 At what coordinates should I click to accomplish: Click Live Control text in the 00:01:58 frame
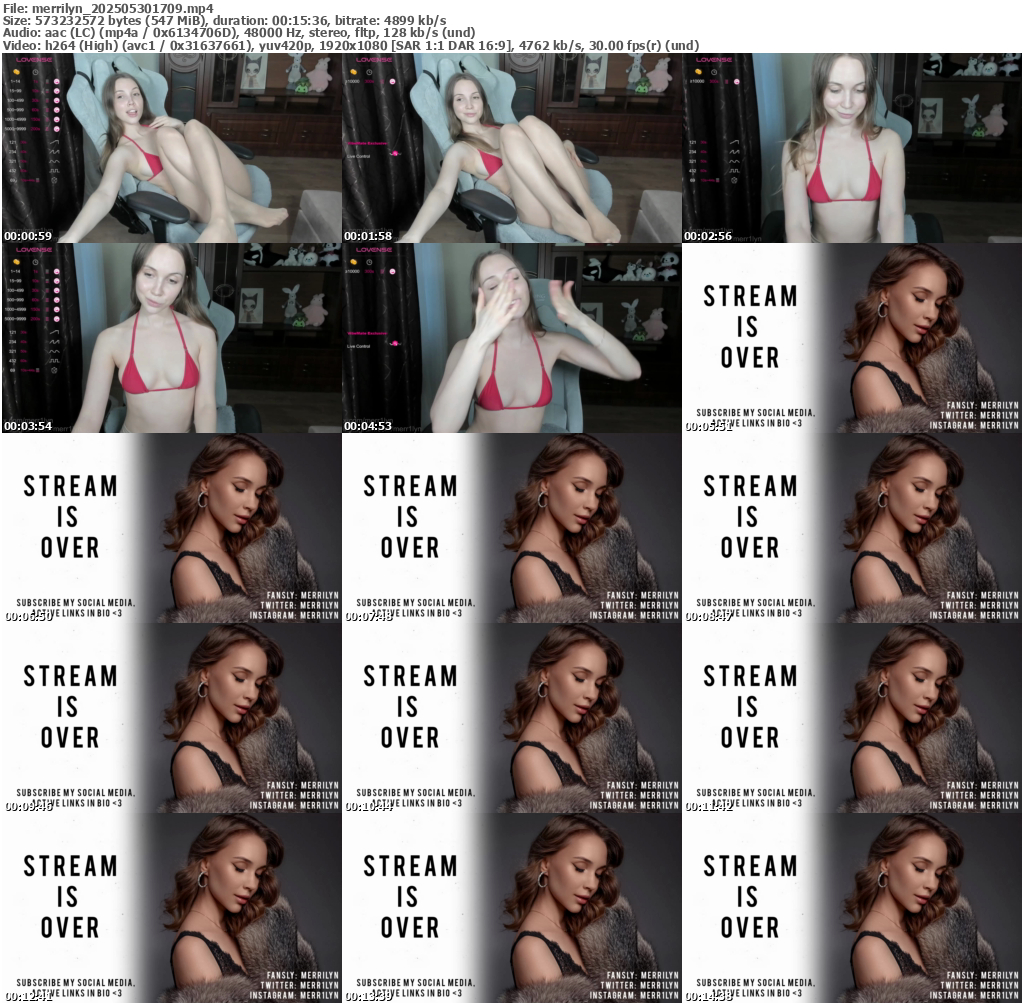click(x=359, y=157)
